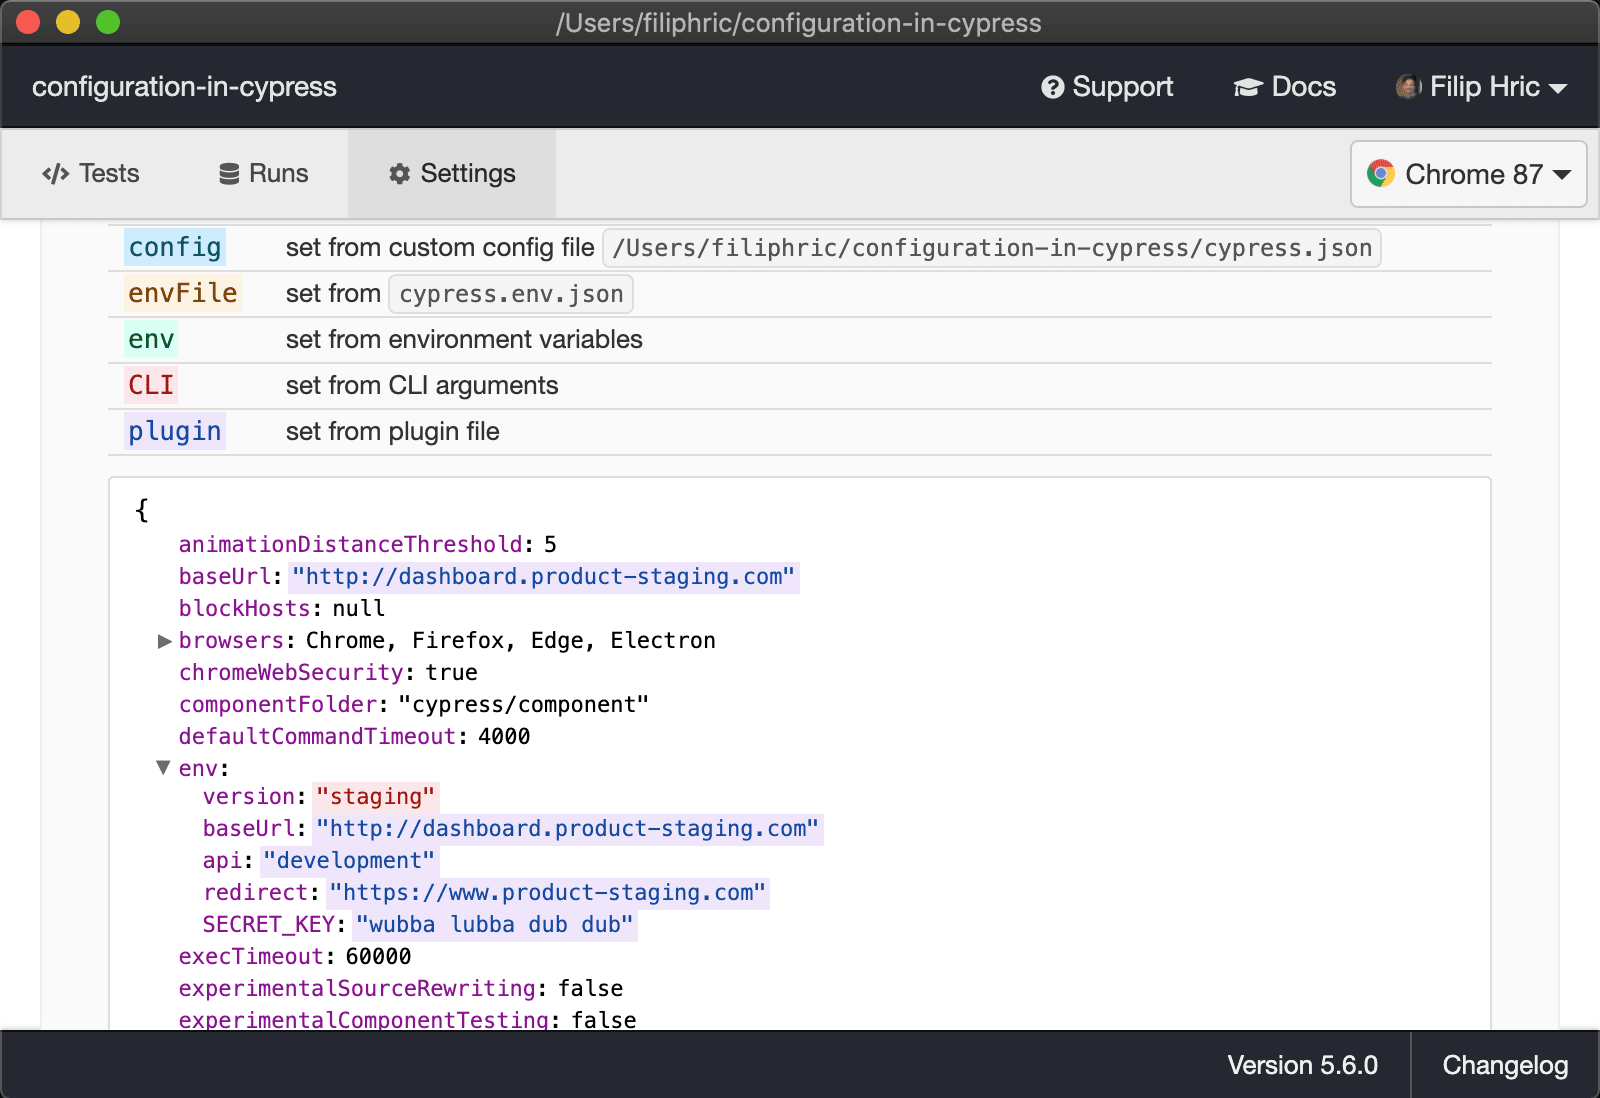Click the green zoom traffic light
The width and height of the screenshot is (1600, 1098).
point(105,22)
